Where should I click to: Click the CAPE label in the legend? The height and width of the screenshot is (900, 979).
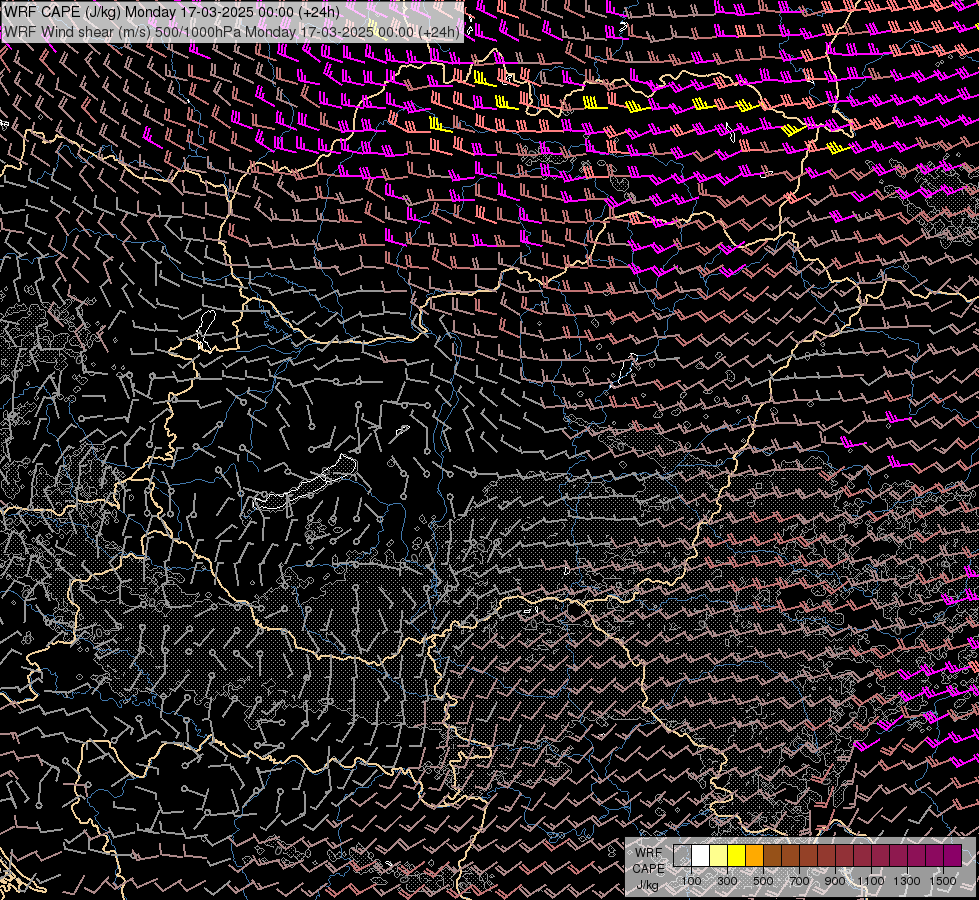tap(648, 868)
